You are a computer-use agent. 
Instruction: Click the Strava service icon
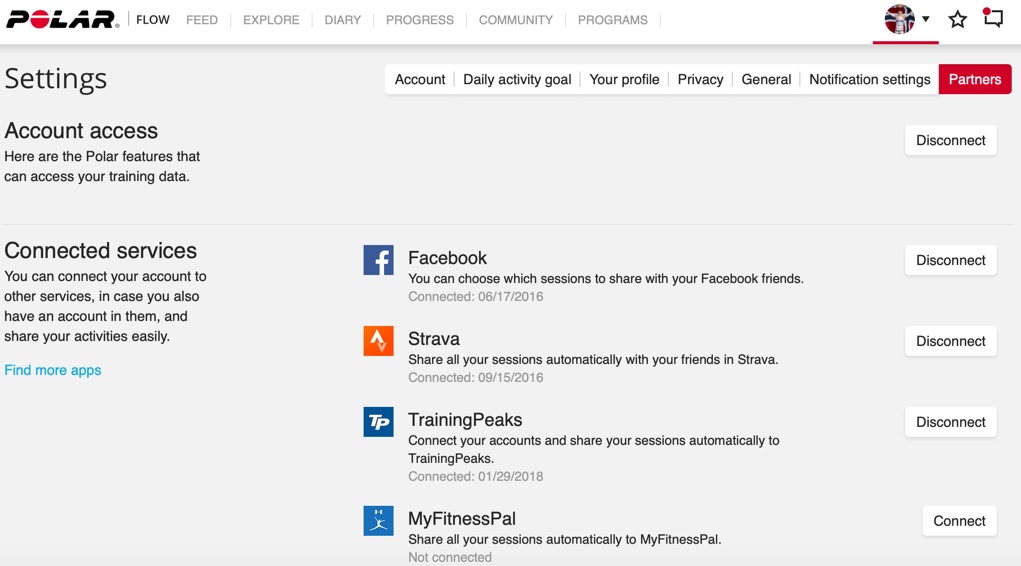pyautogui.click(x=378, y=341)
